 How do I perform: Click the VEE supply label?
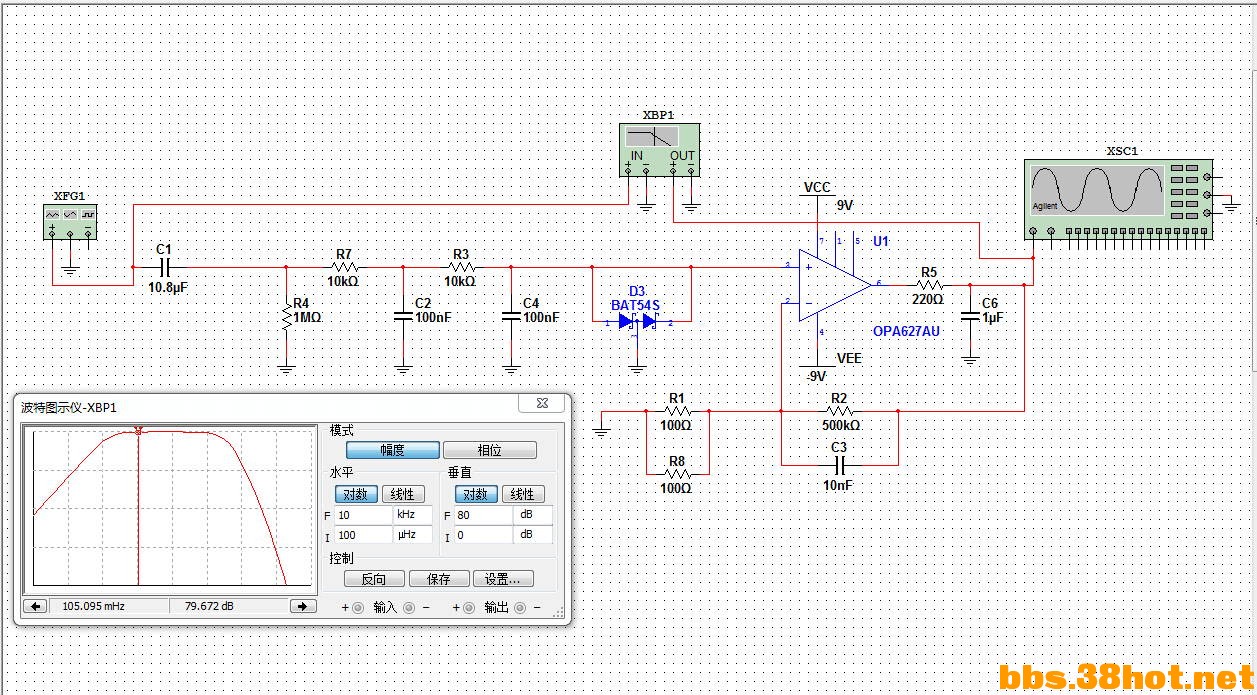[849, 358]
